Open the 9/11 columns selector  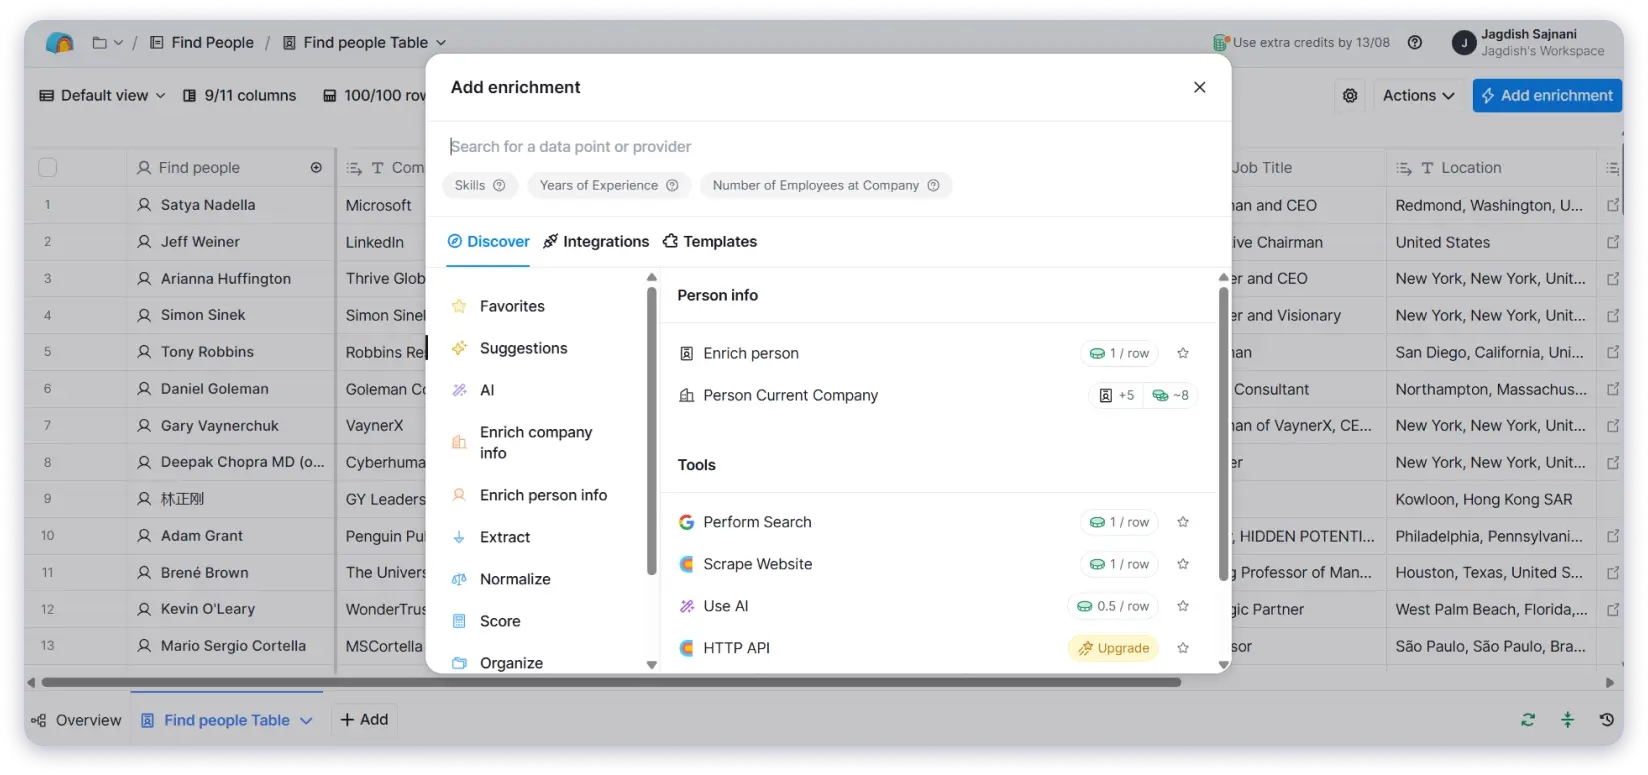click(240, 96)
